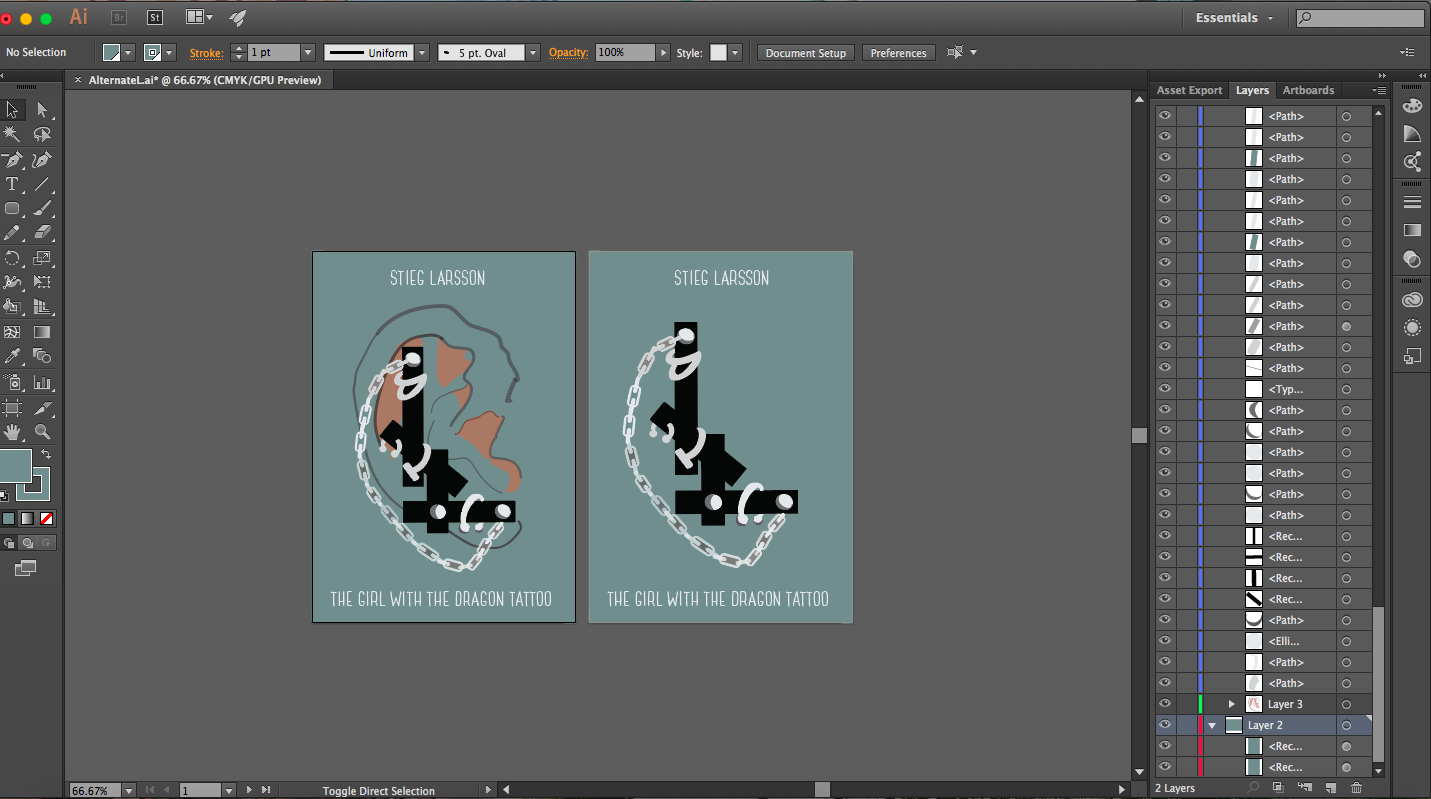Toggle eye of <Path> row directly above Layer 3
The width and height of the screenshot is (1431, 799).
click(x=1165, y=683)
